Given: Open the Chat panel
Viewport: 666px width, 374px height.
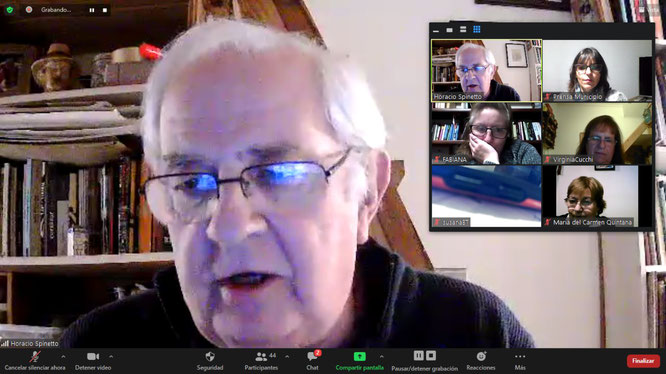Looking at the screenshot, I should tap(313, 361).
